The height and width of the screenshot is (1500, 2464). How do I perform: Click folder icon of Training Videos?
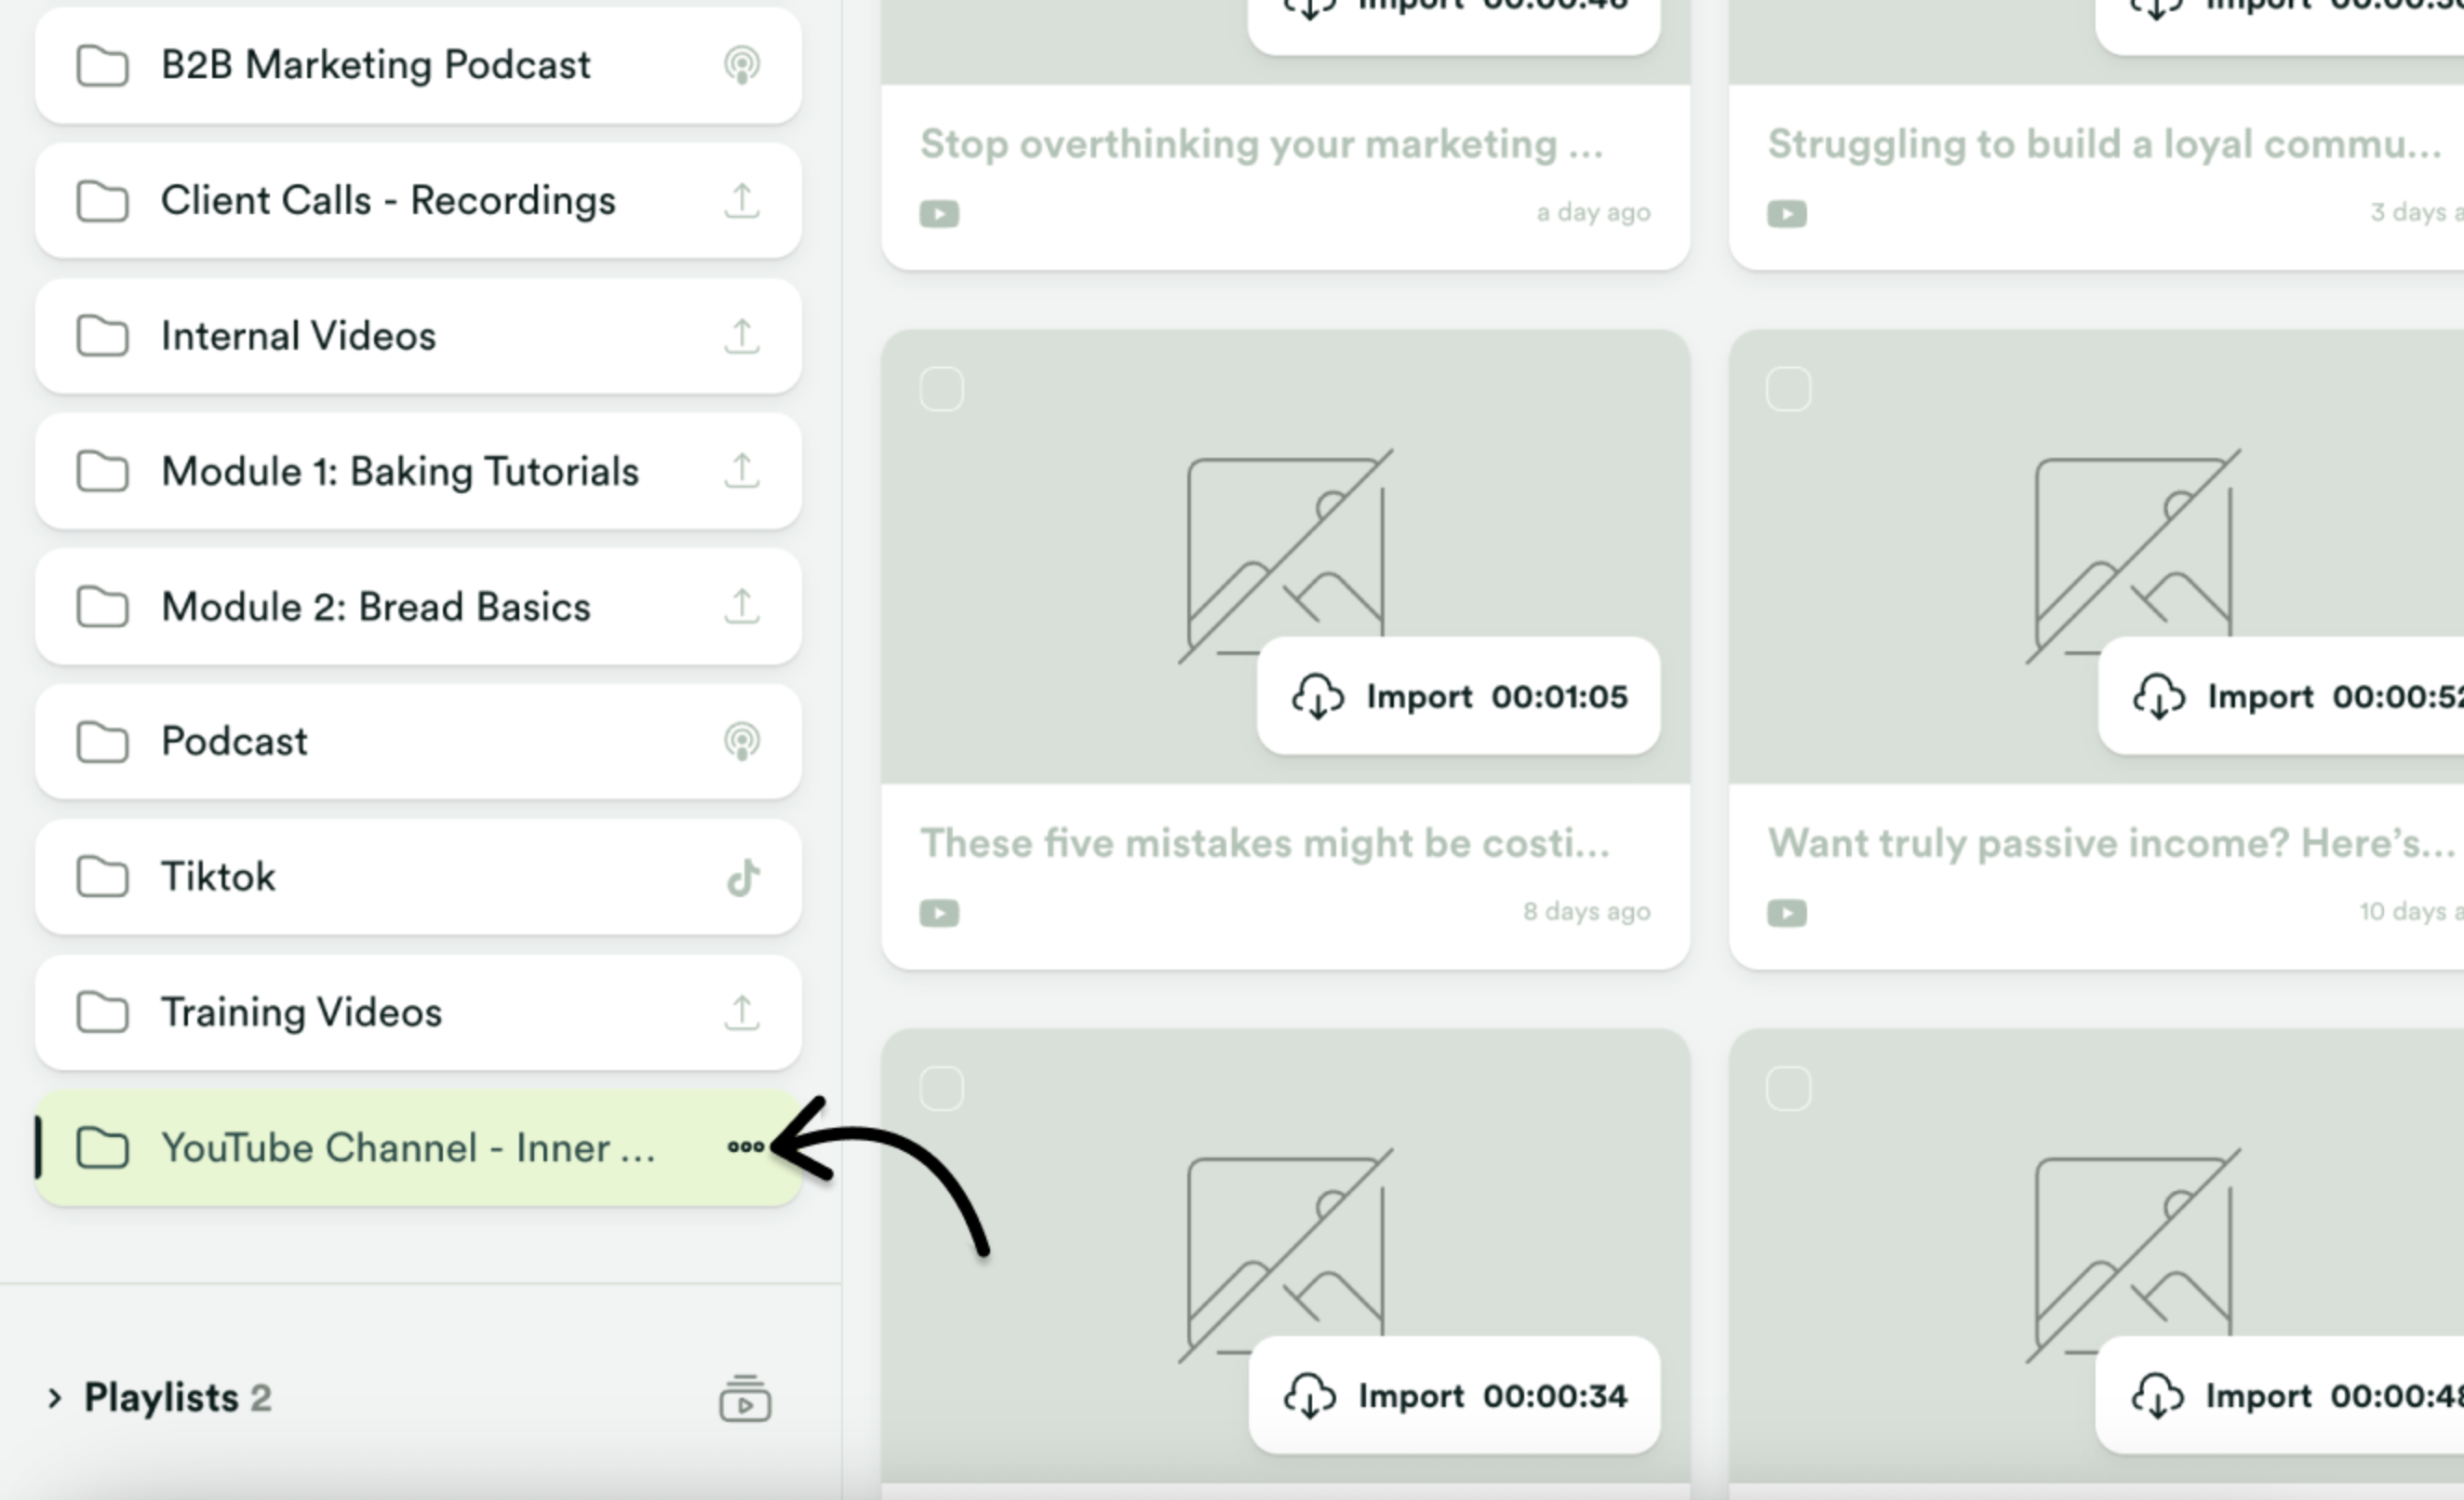[x=103, y=1012]
